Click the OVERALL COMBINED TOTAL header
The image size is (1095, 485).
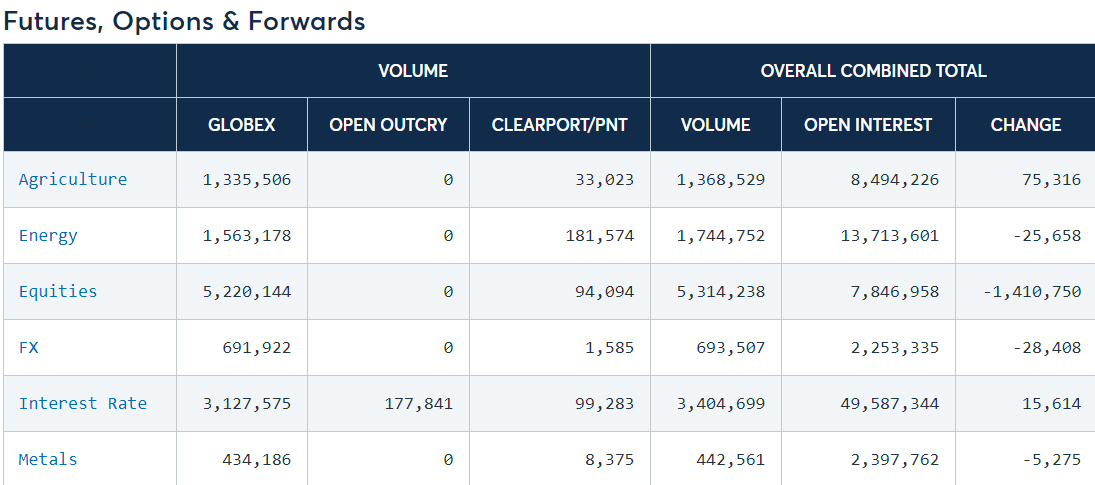874,70
